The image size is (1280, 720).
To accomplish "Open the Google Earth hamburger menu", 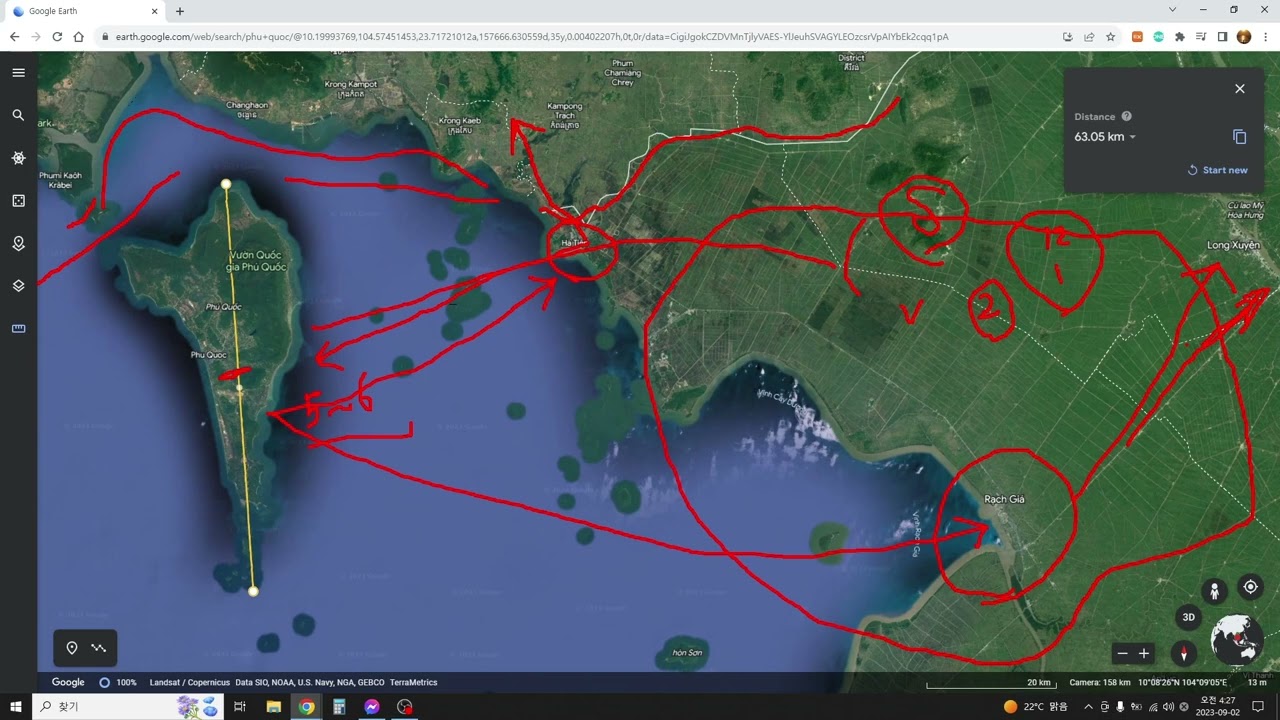I will pos(18,73).
